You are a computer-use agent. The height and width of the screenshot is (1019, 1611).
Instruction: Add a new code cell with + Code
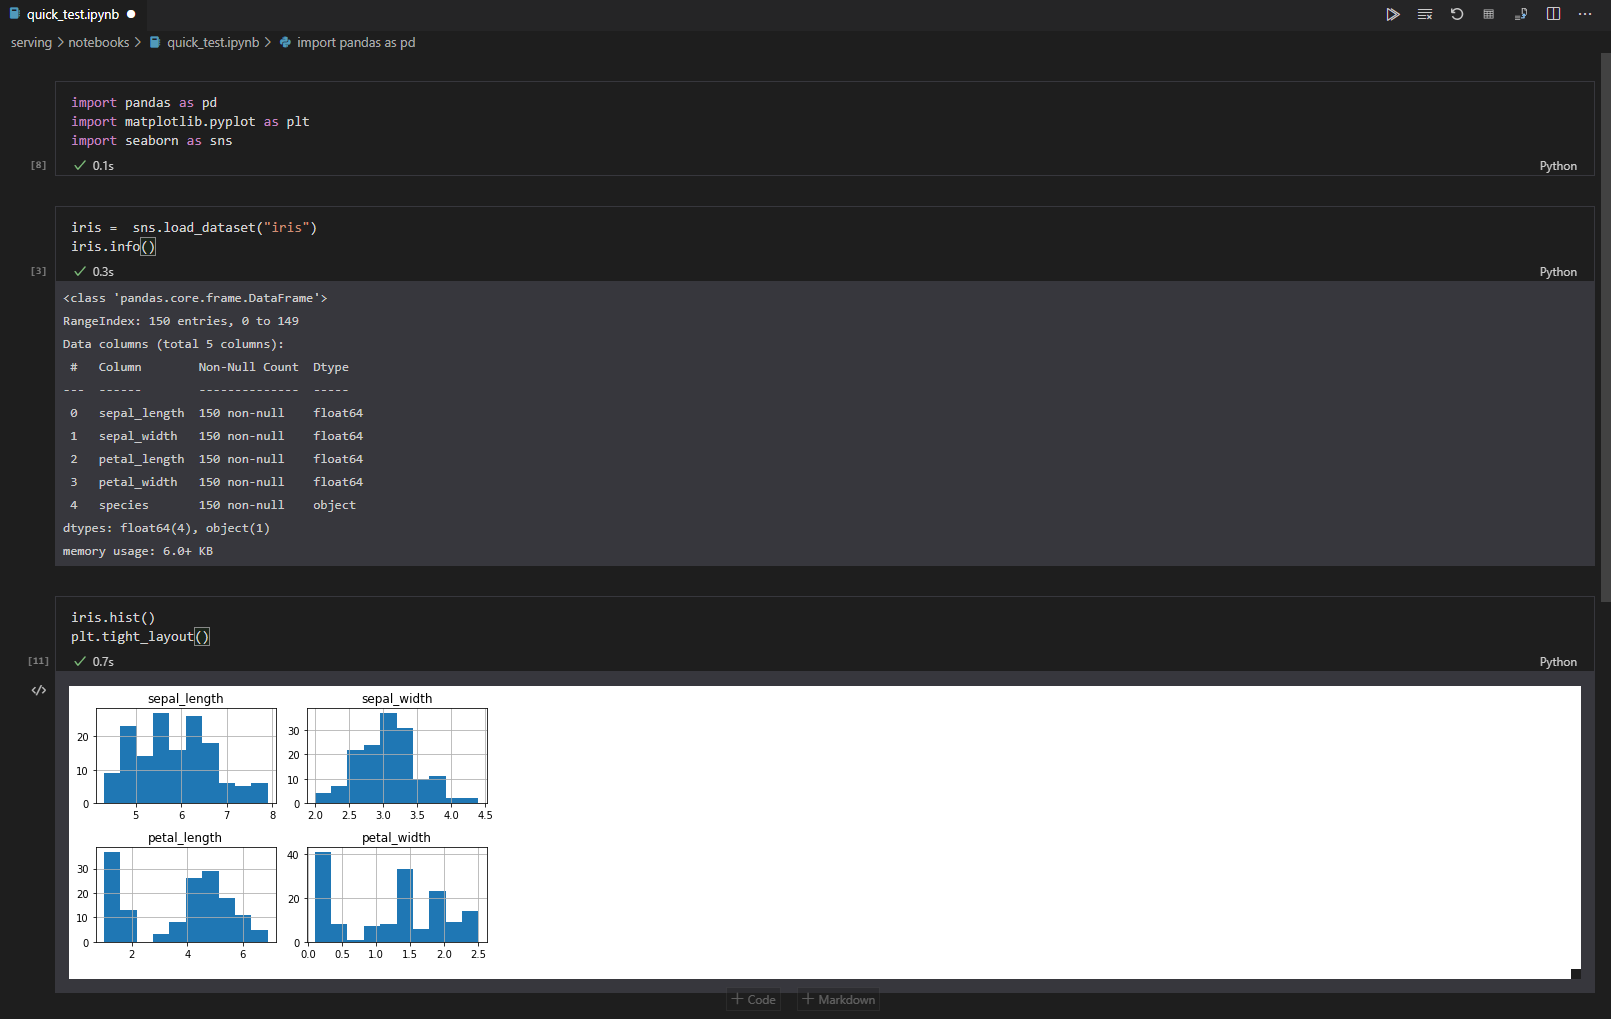(x=753, y=999)
